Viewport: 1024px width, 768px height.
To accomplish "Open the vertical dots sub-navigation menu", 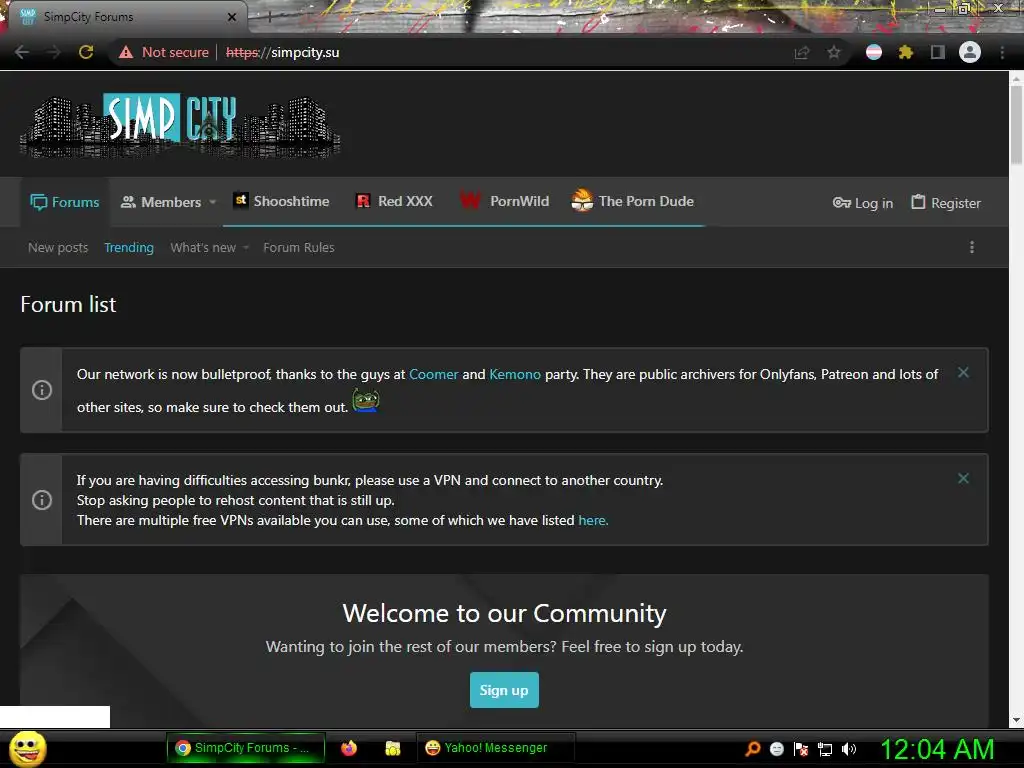I will (972, 247).
